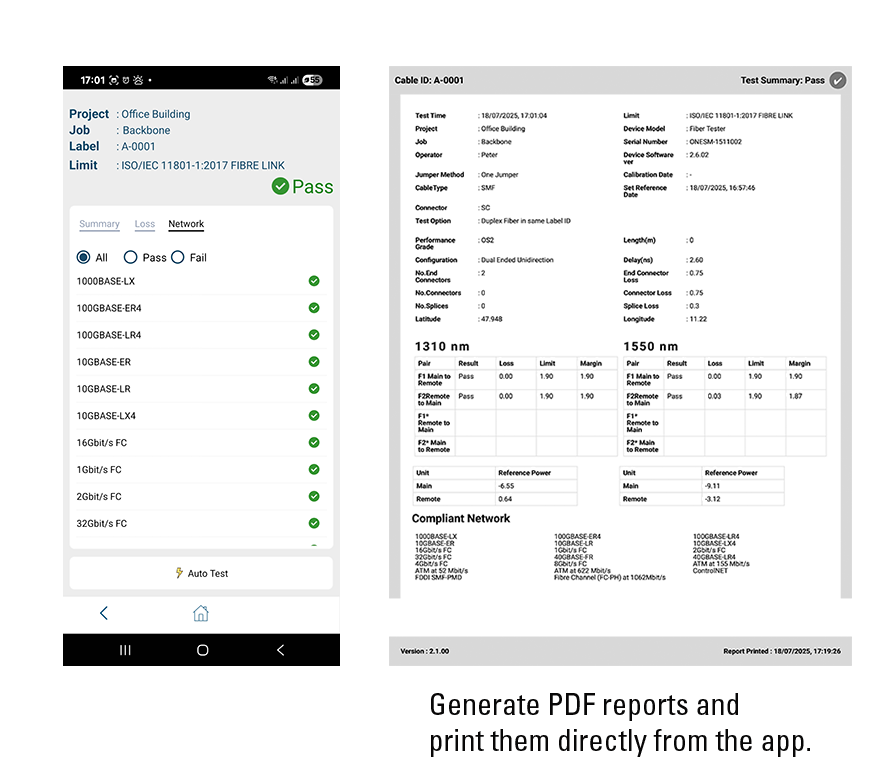The width and height of the screenshot is (886, 769).
Task: Click the Version : 2.1.00 footer text
Action: tap(424, 651)
